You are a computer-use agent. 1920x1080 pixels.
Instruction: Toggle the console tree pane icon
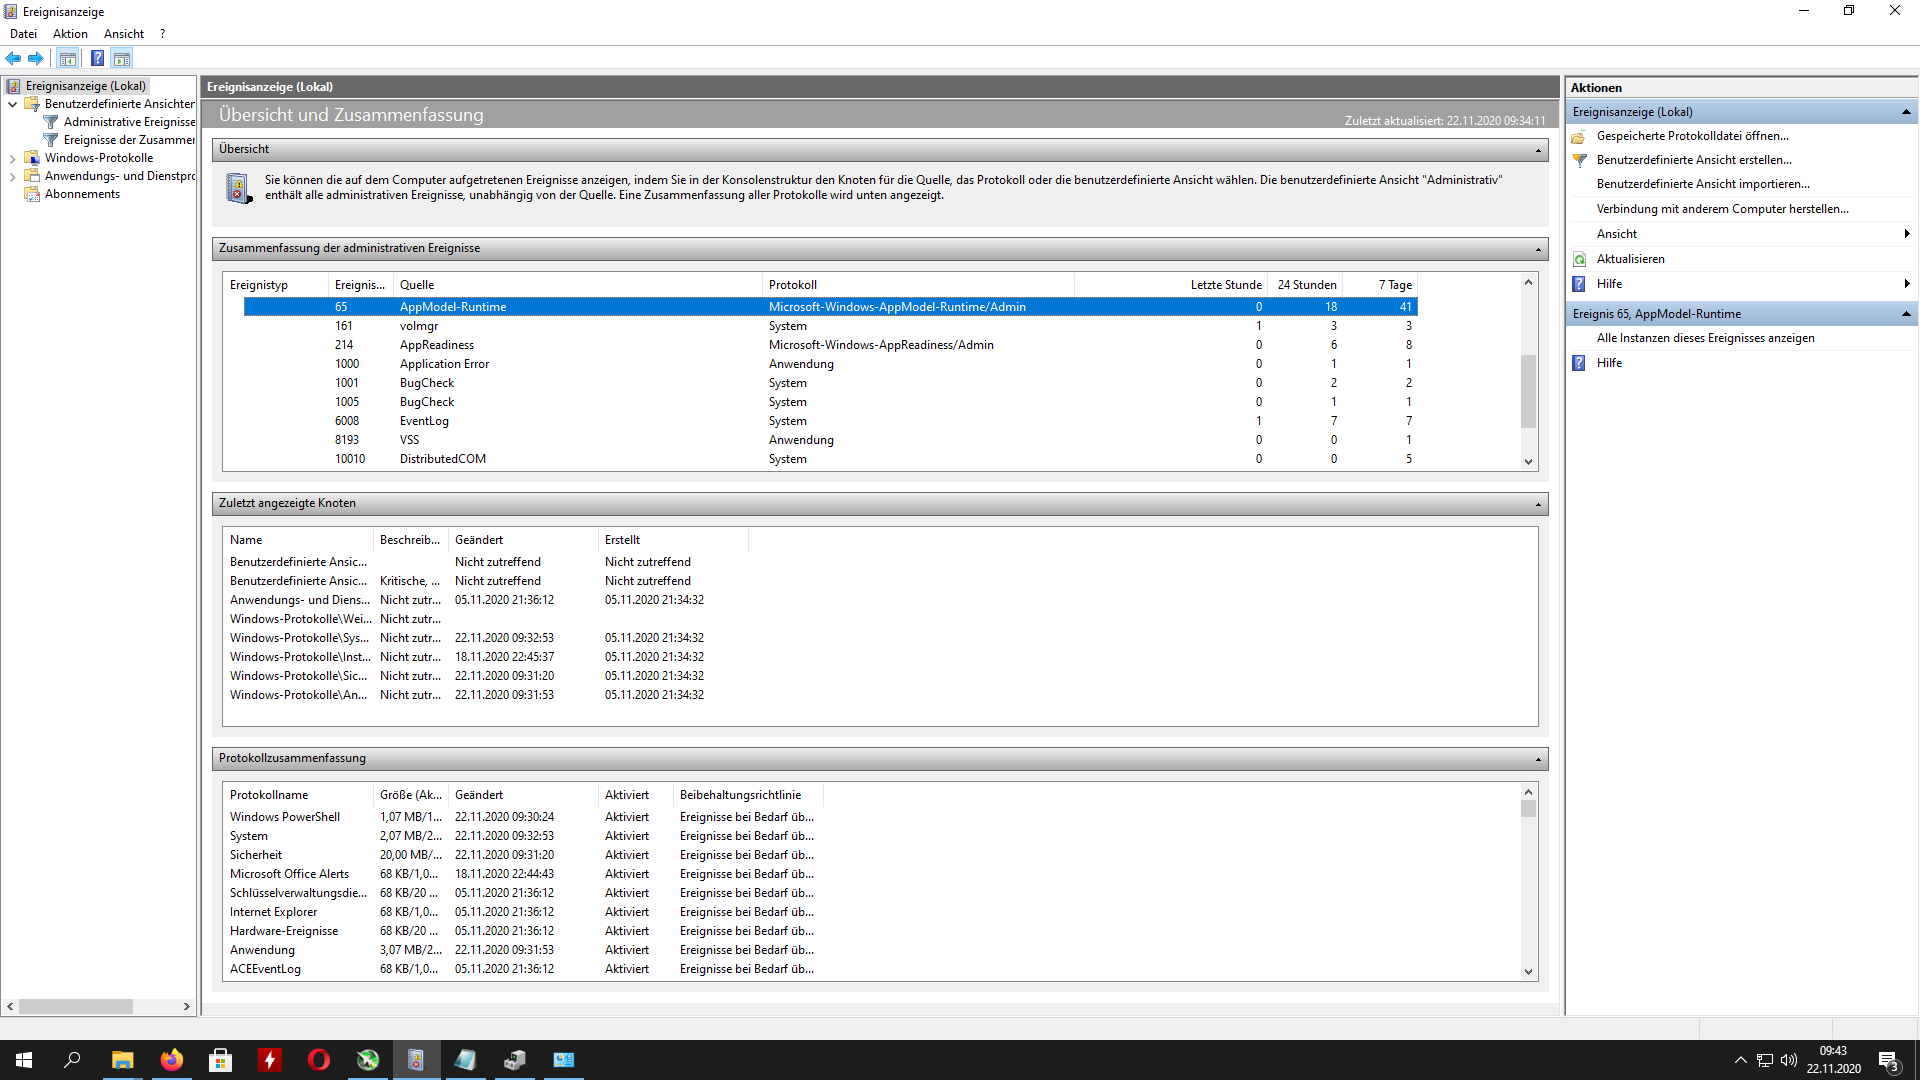(x=67, y=58)
